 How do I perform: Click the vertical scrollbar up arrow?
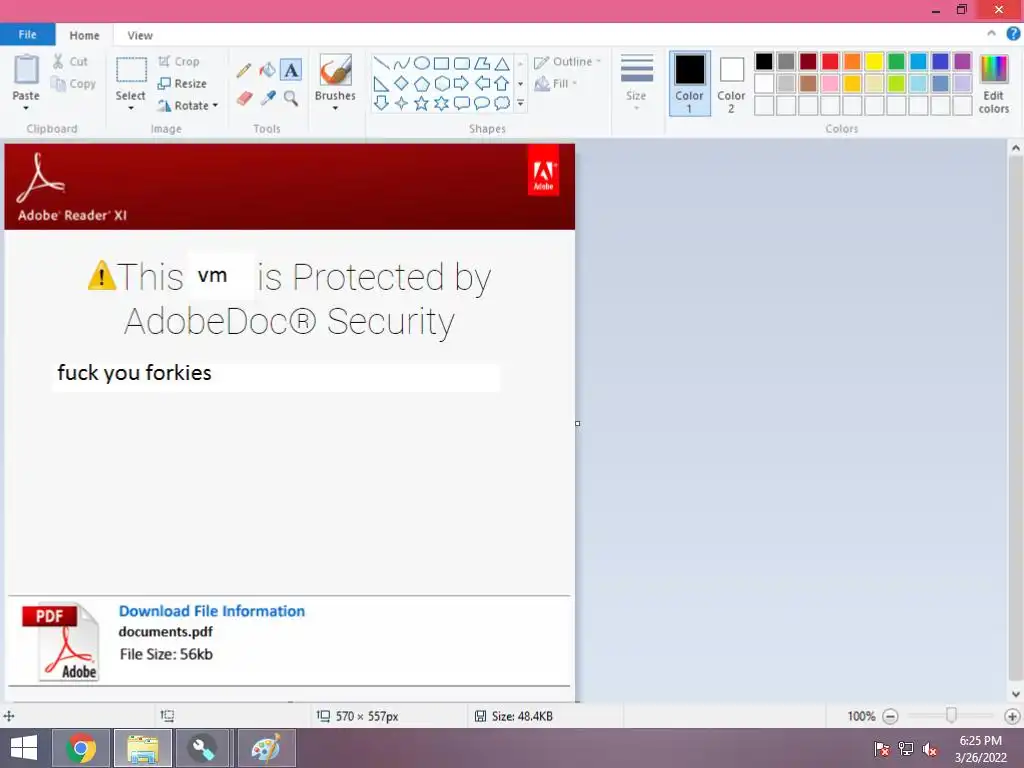1016,148
